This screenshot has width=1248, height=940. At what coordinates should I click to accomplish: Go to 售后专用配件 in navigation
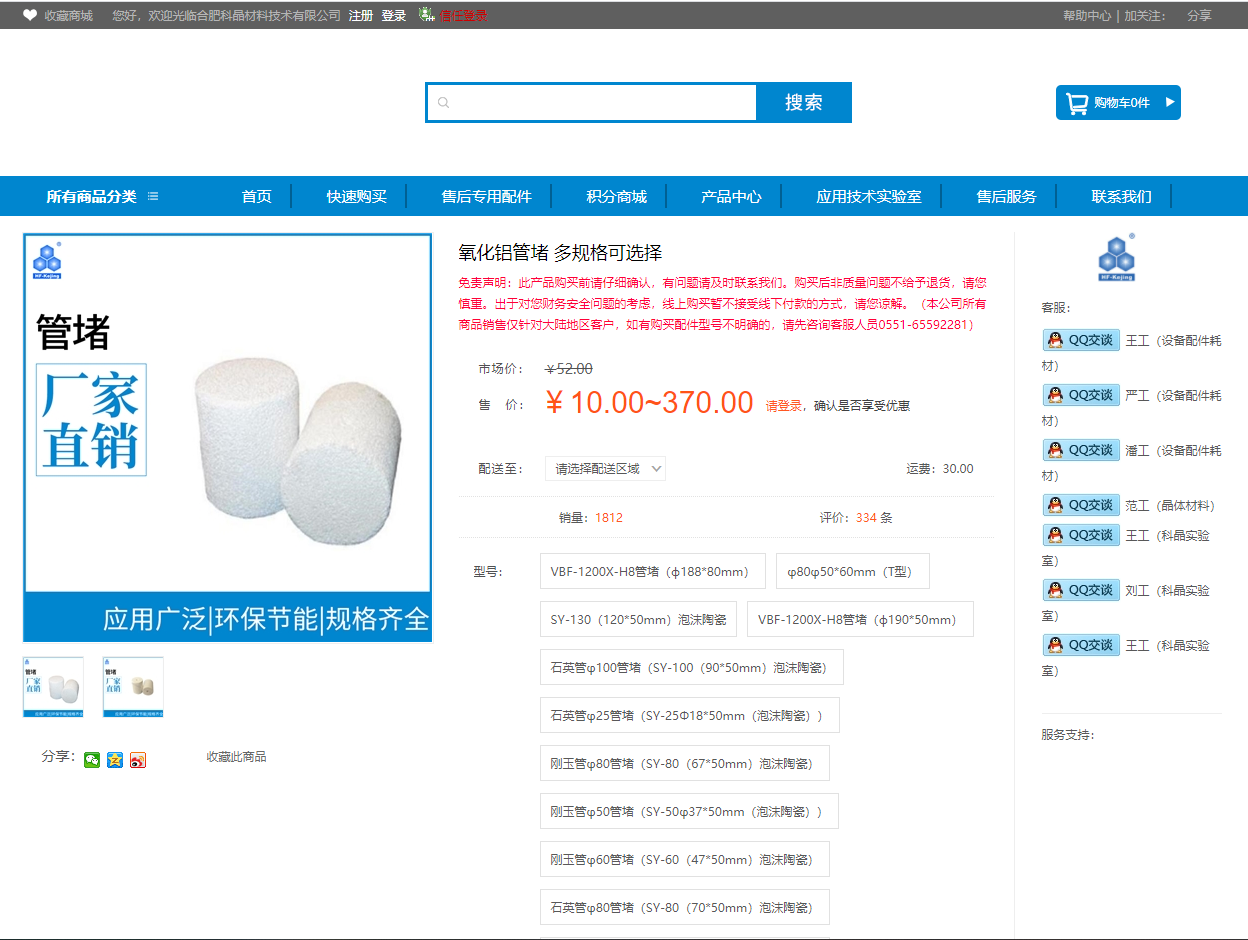pos(486,197)
